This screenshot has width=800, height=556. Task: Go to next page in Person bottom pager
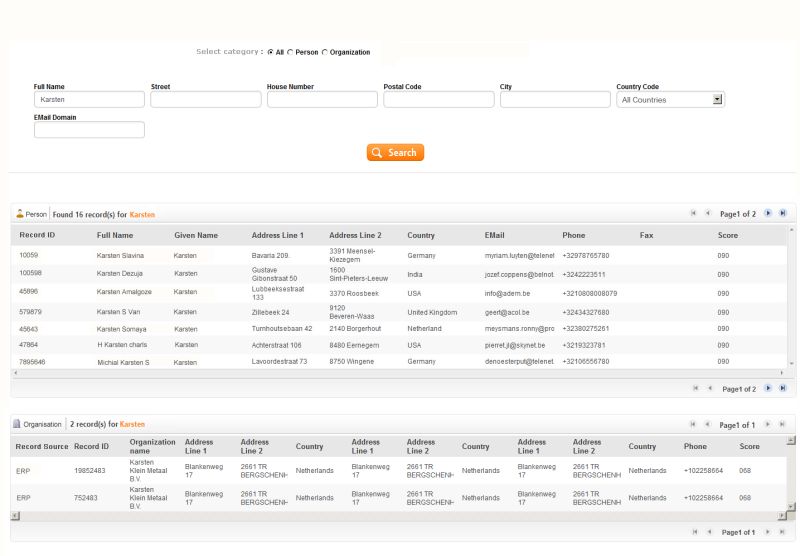pyautogui.click(x=768, y=388)
